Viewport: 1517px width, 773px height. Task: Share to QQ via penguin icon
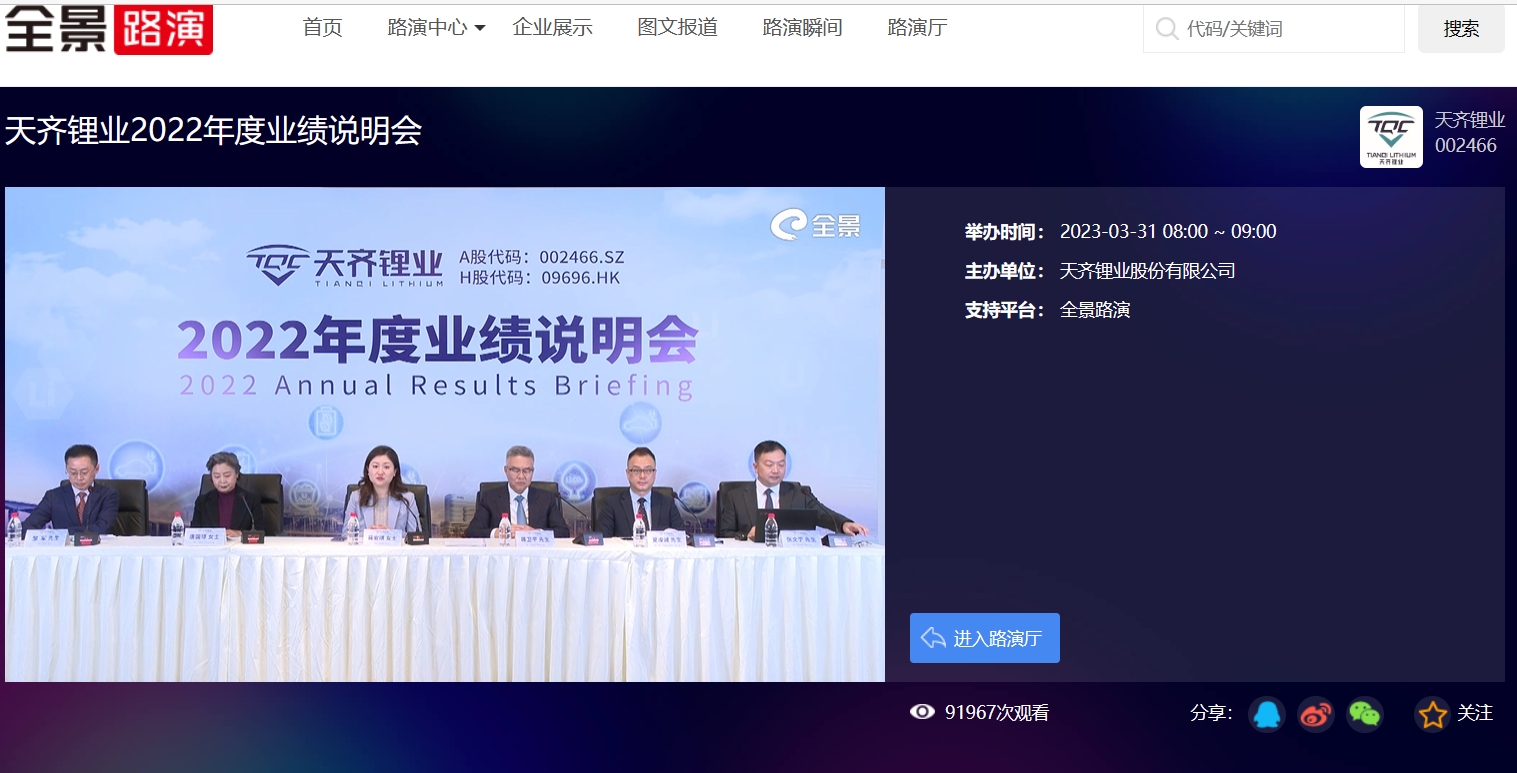1266,714
